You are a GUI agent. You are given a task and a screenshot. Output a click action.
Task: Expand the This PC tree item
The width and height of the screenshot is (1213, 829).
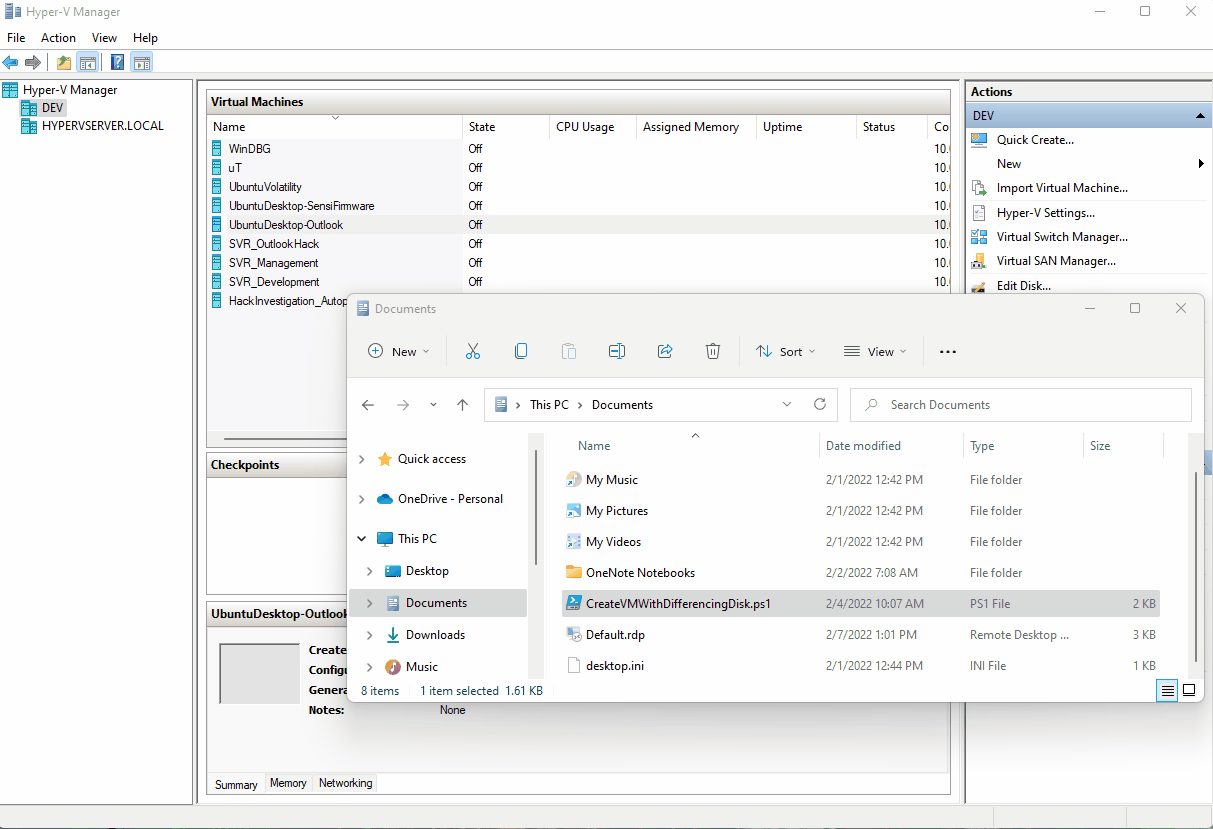pos(362,538)
